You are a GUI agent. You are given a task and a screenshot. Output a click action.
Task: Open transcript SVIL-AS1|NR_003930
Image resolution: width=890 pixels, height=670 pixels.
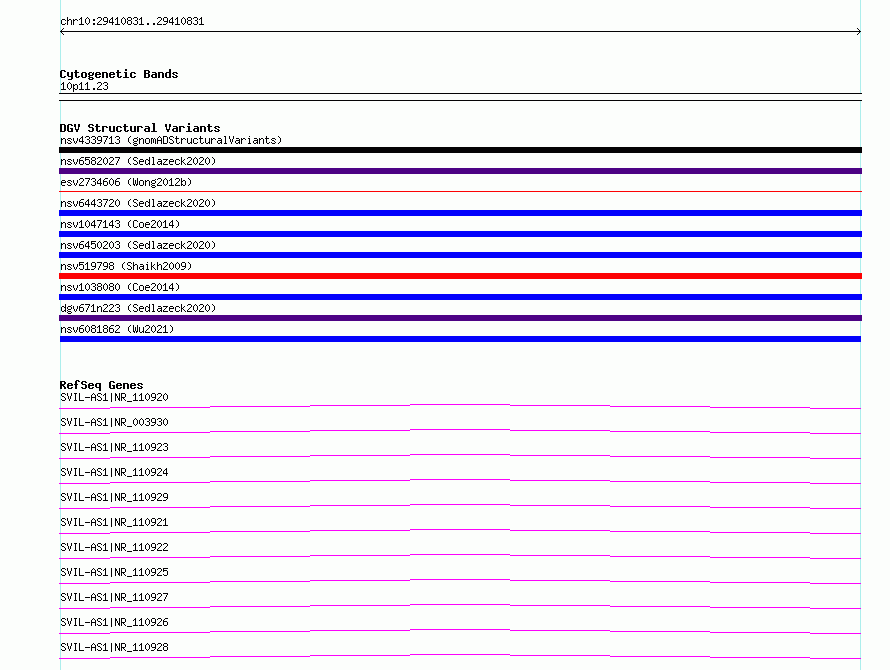[114, 422]
